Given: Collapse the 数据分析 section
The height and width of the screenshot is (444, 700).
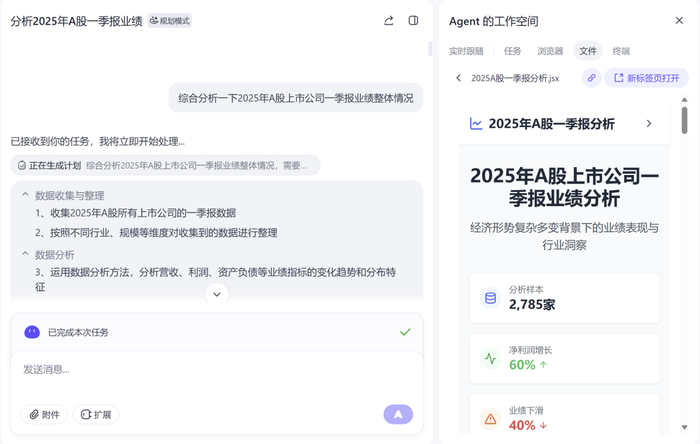Looking at the screenshot, I should tap(26, 254).
